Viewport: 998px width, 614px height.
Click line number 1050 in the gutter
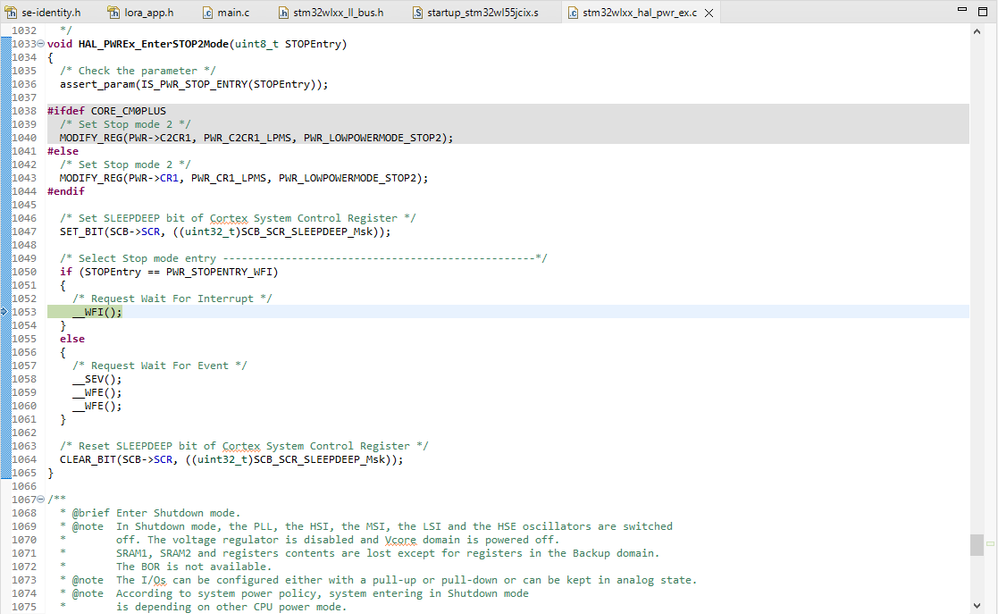[24, 272]
